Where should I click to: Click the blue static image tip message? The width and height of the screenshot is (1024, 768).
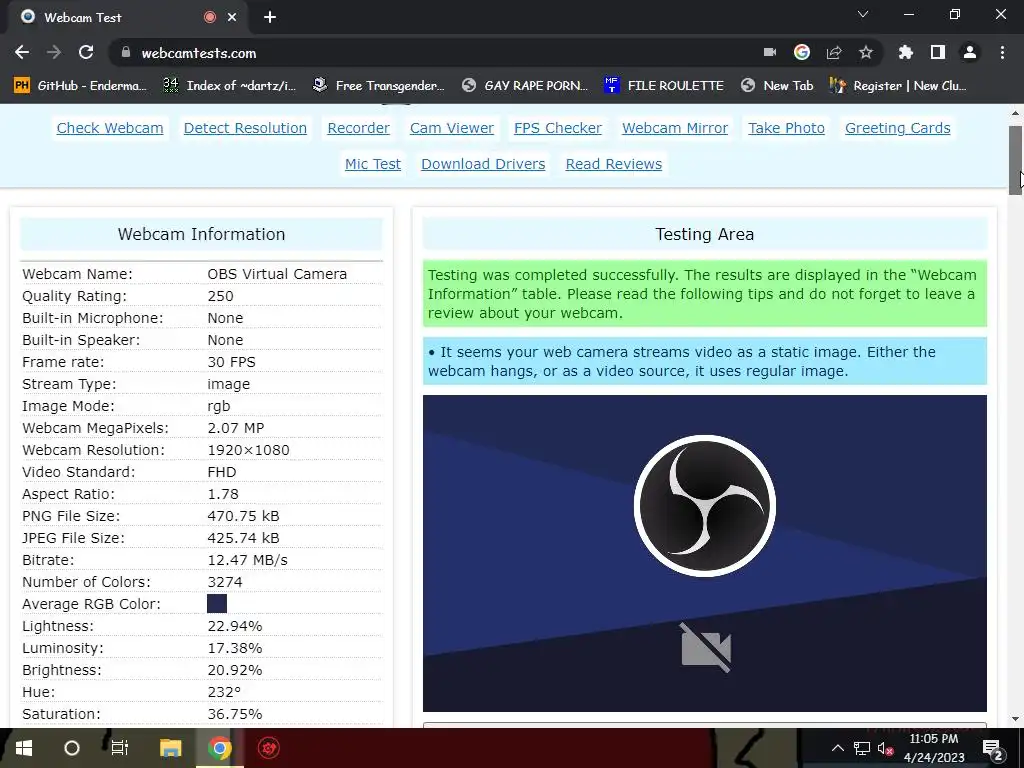click(x=705, y=361)
